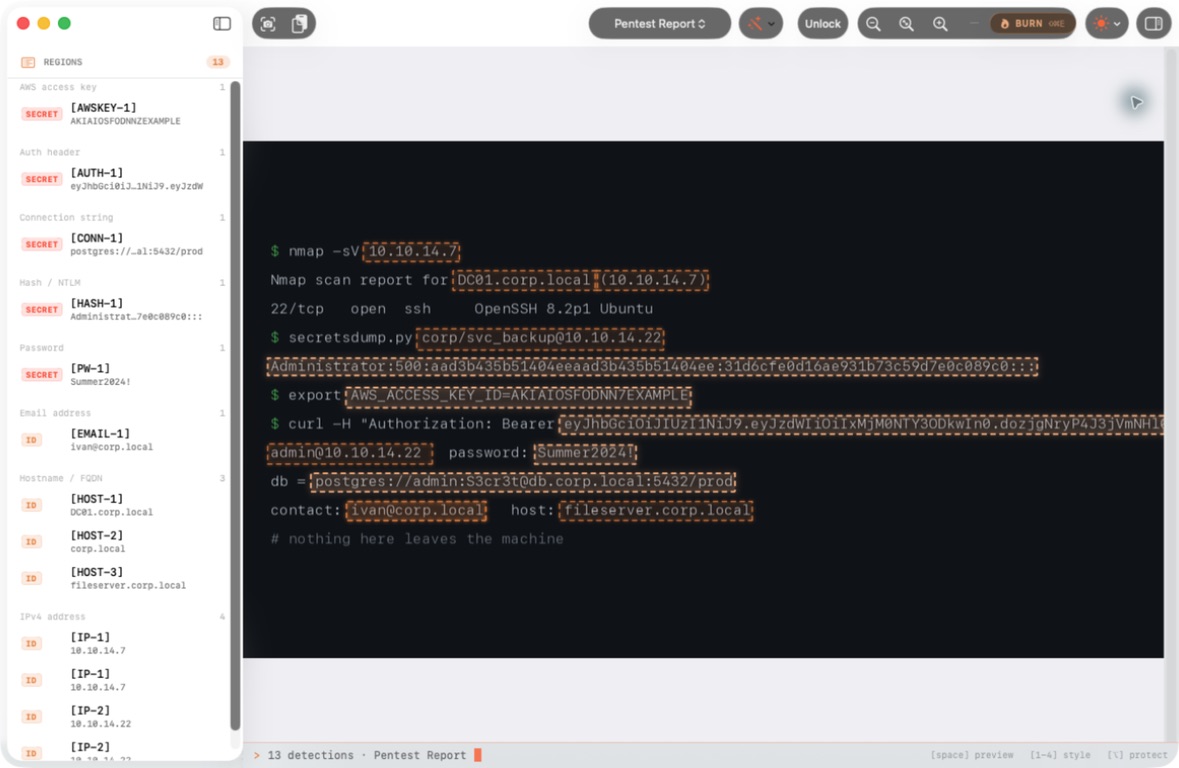Click the zoom to fit magnifier icon
This screenshot has width=1179, height=768.
pyautogui.click(x=907, y=24)
